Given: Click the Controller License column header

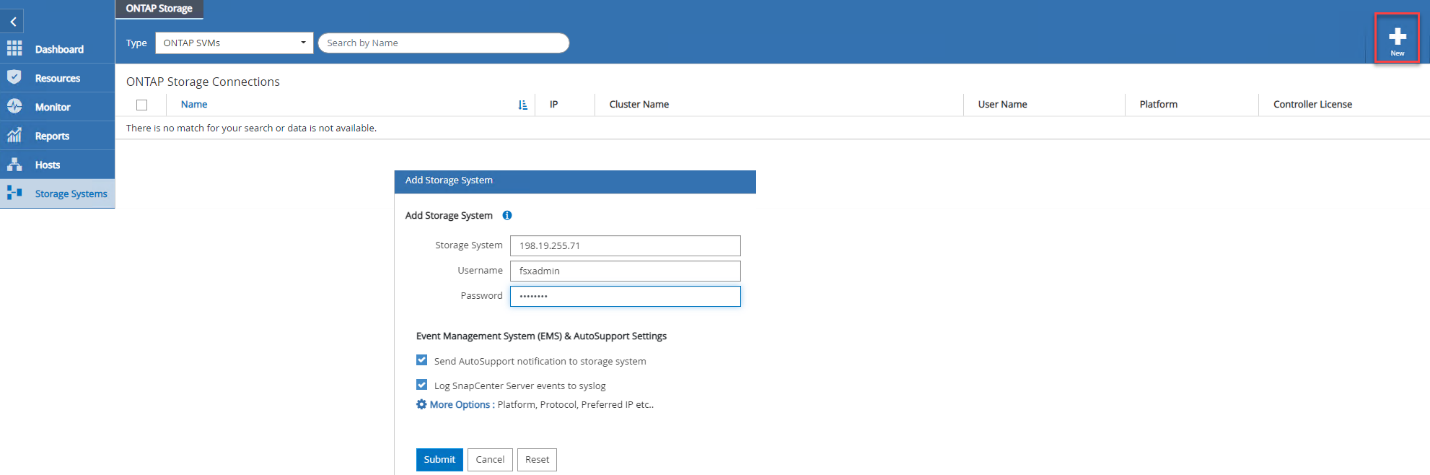Looking at the screenshot, I should pos(1312,104).
